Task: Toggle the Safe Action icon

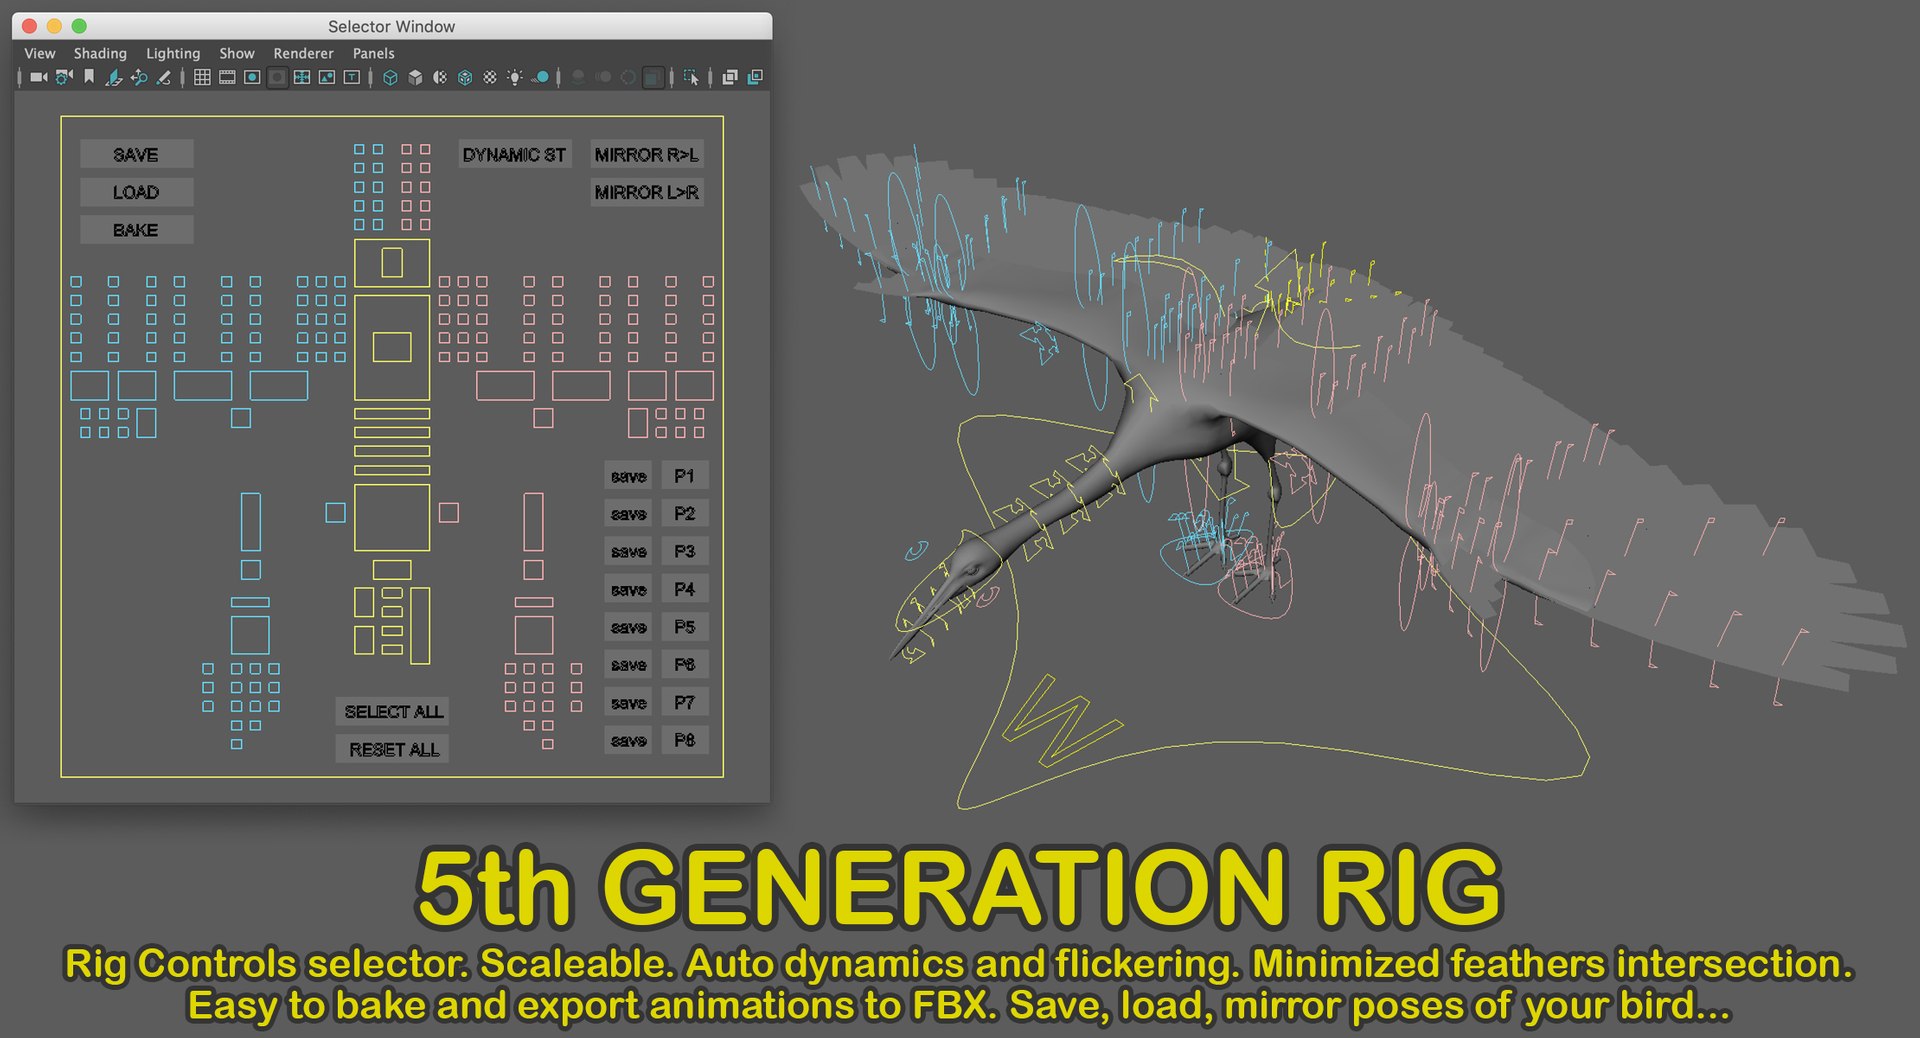Action: click(327, 77)
